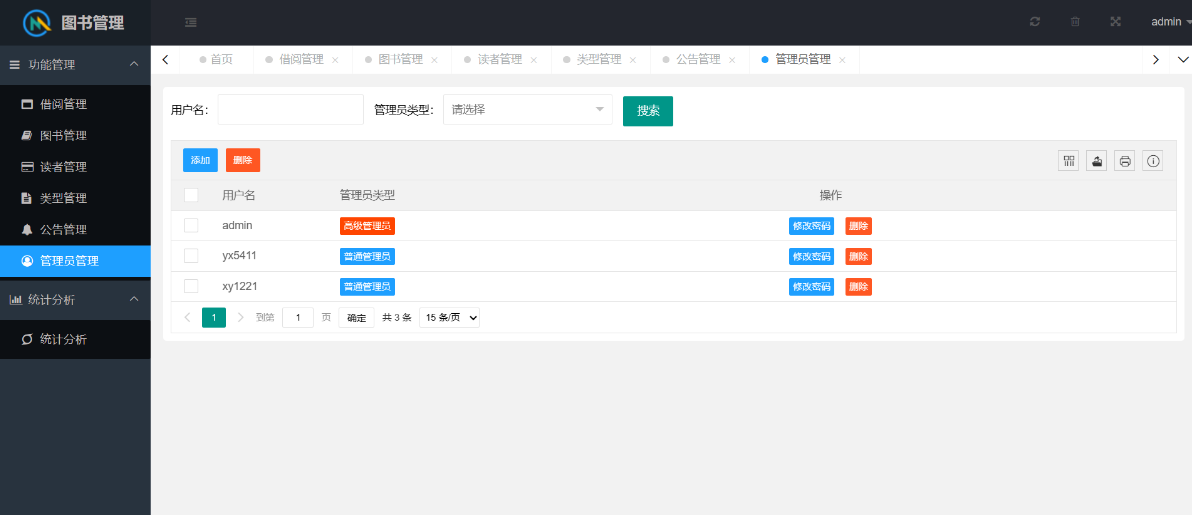The image size is (1192, 515).
Task: Open 公告管理 in the sidebar
Action: 75,229
